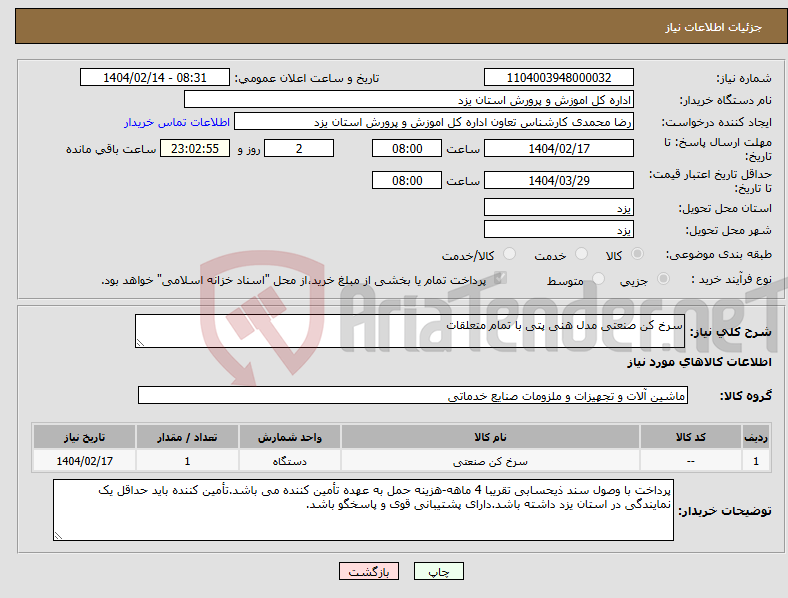
Task: Select the کالا radio button
Action: [637, 254]
